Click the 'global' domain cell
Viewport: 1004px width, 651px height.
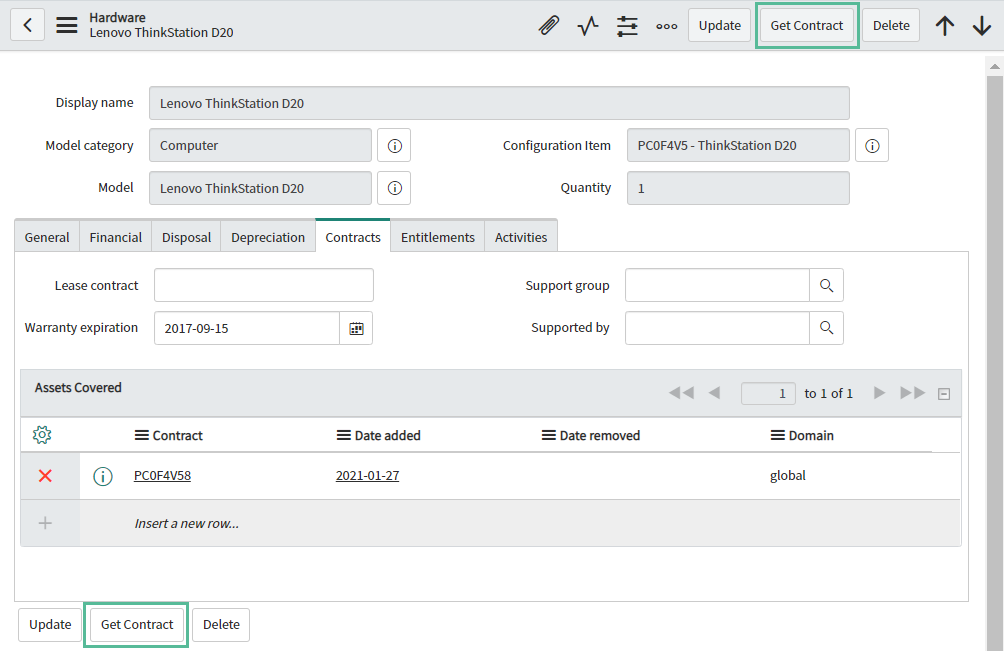pos(788,476)
